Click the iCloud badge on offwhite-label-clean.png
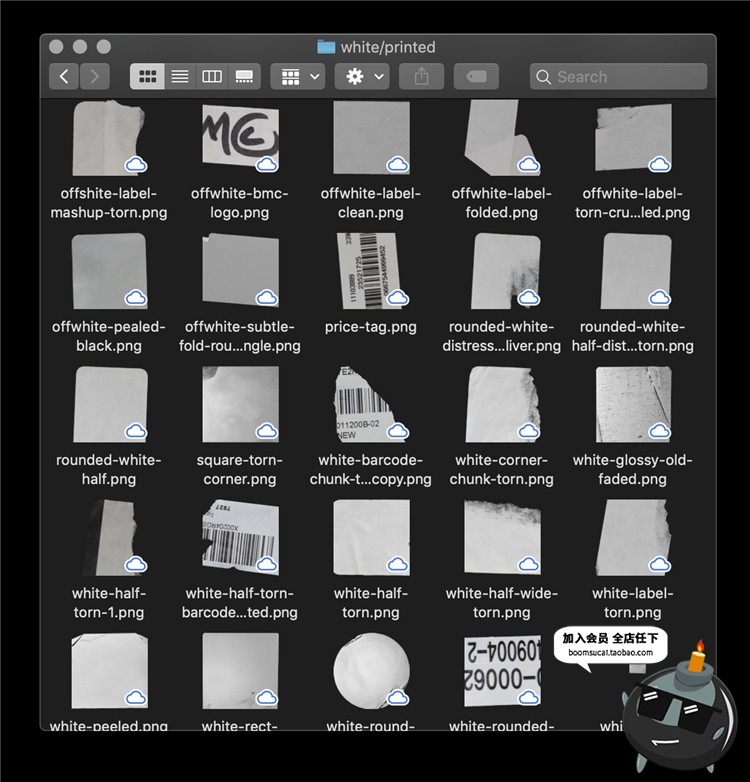Image resolution: width=750 pixels, height=782 pixels. 397,164
